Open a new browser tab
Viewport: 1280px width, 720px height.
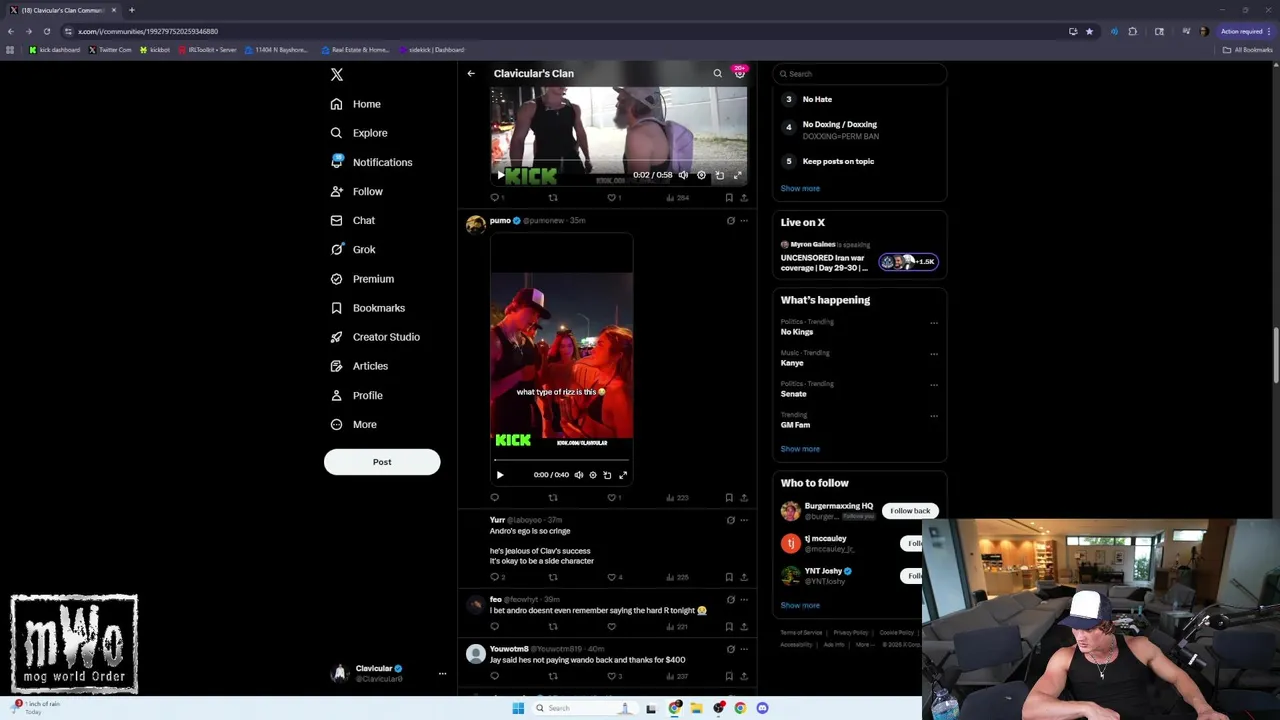click(x=131, y=10)
